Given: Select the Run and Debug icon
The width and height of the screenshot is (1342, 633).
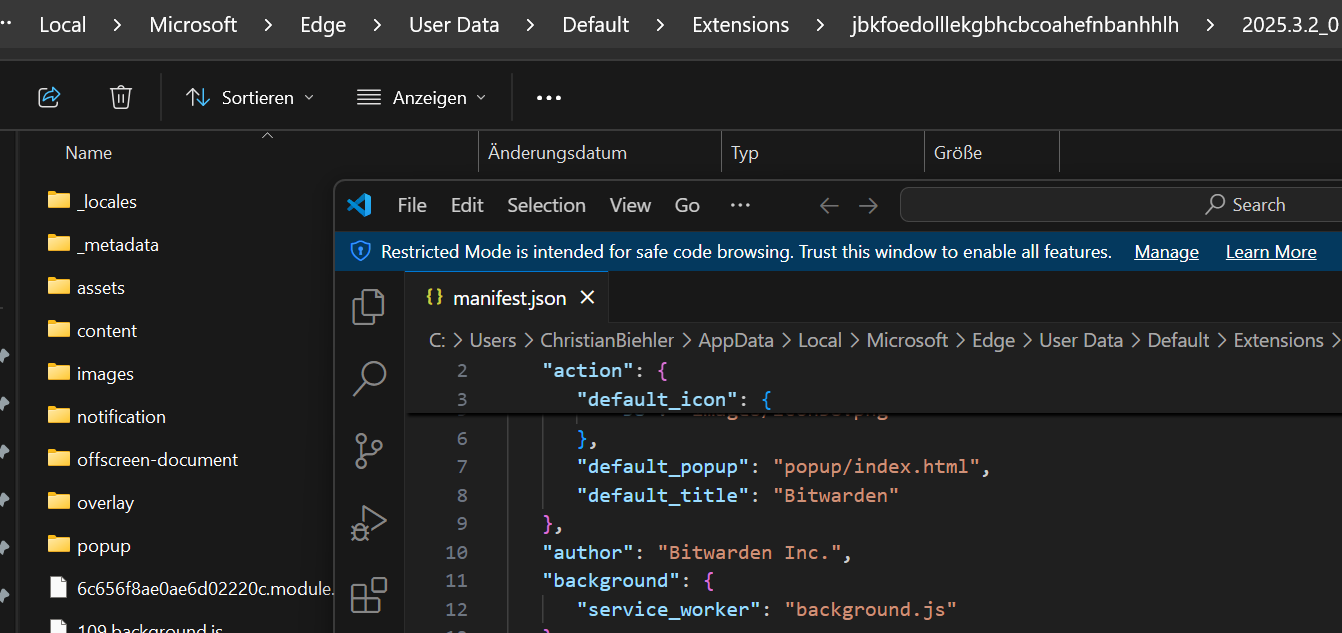Looking at the screenshot, I should (369, 522).
